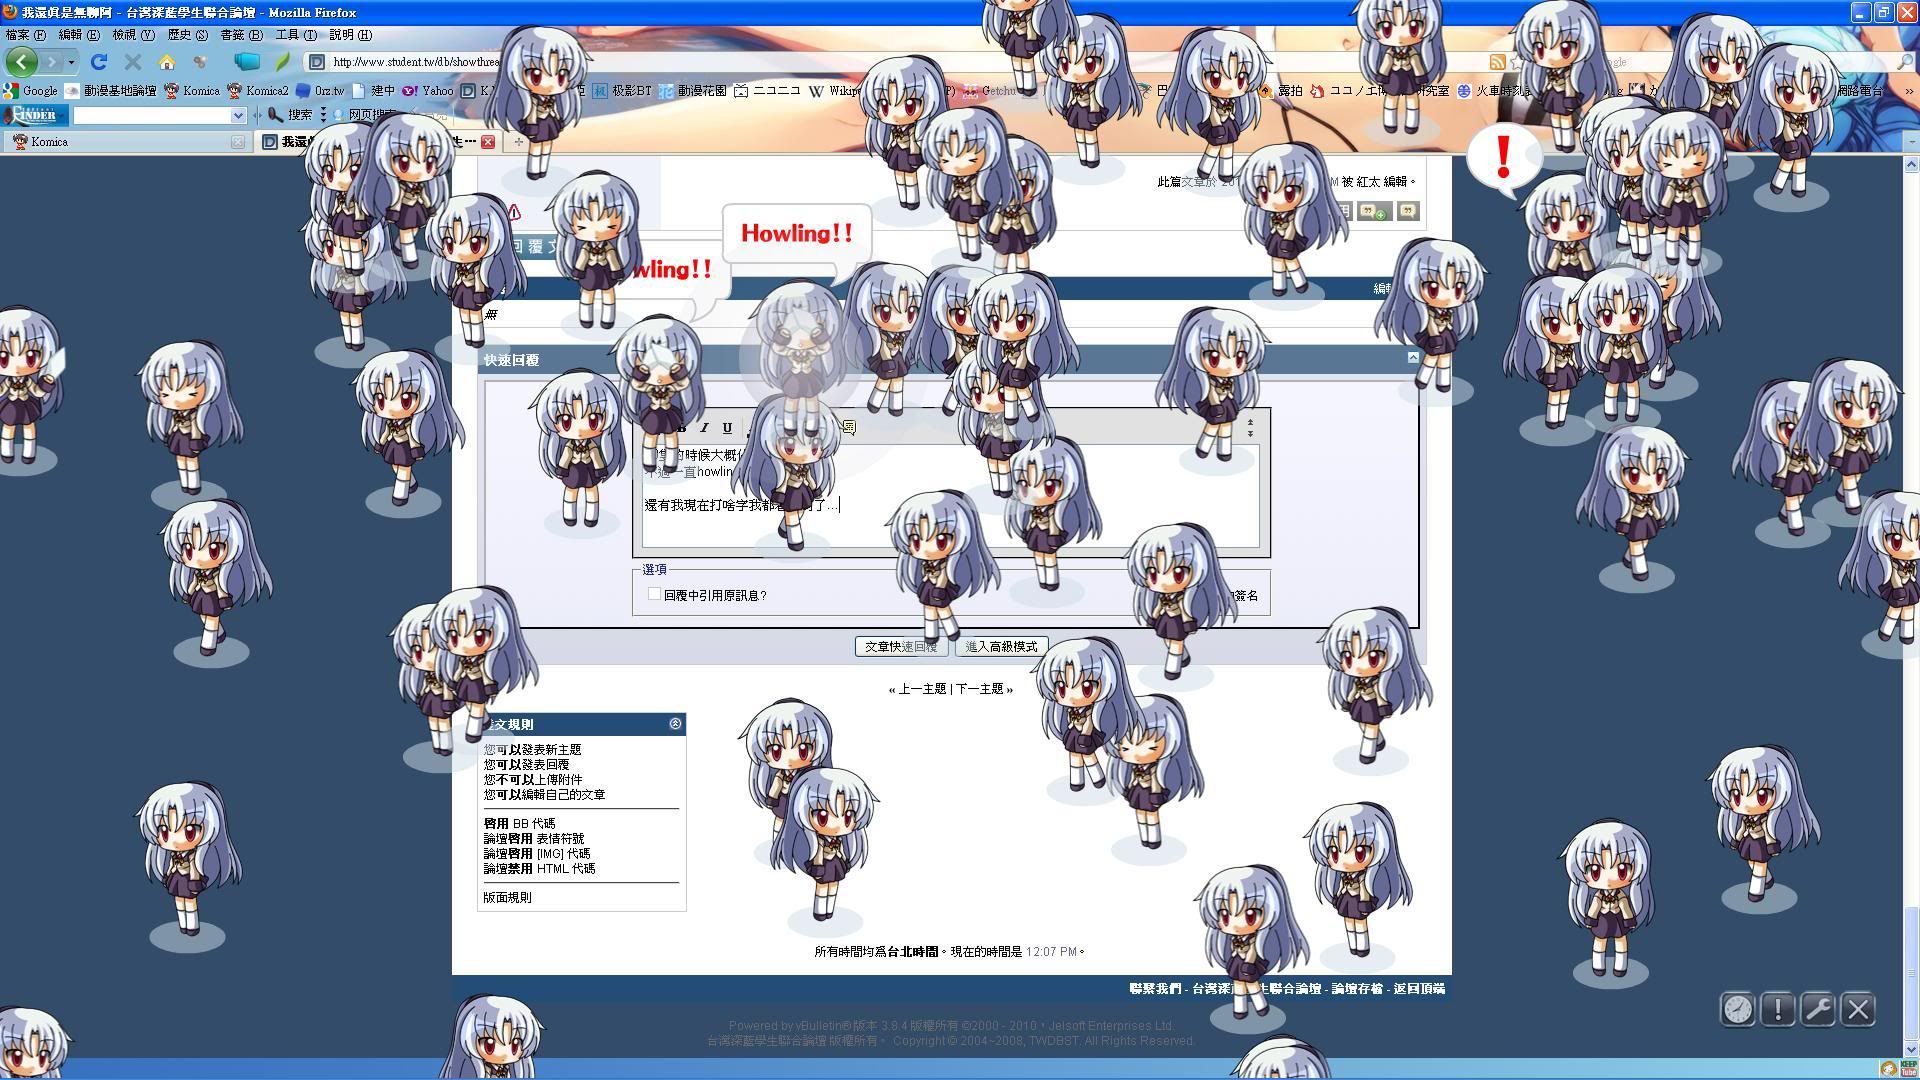
Task: Click the Stop loading X icon
Action: [x=133, y=62]
